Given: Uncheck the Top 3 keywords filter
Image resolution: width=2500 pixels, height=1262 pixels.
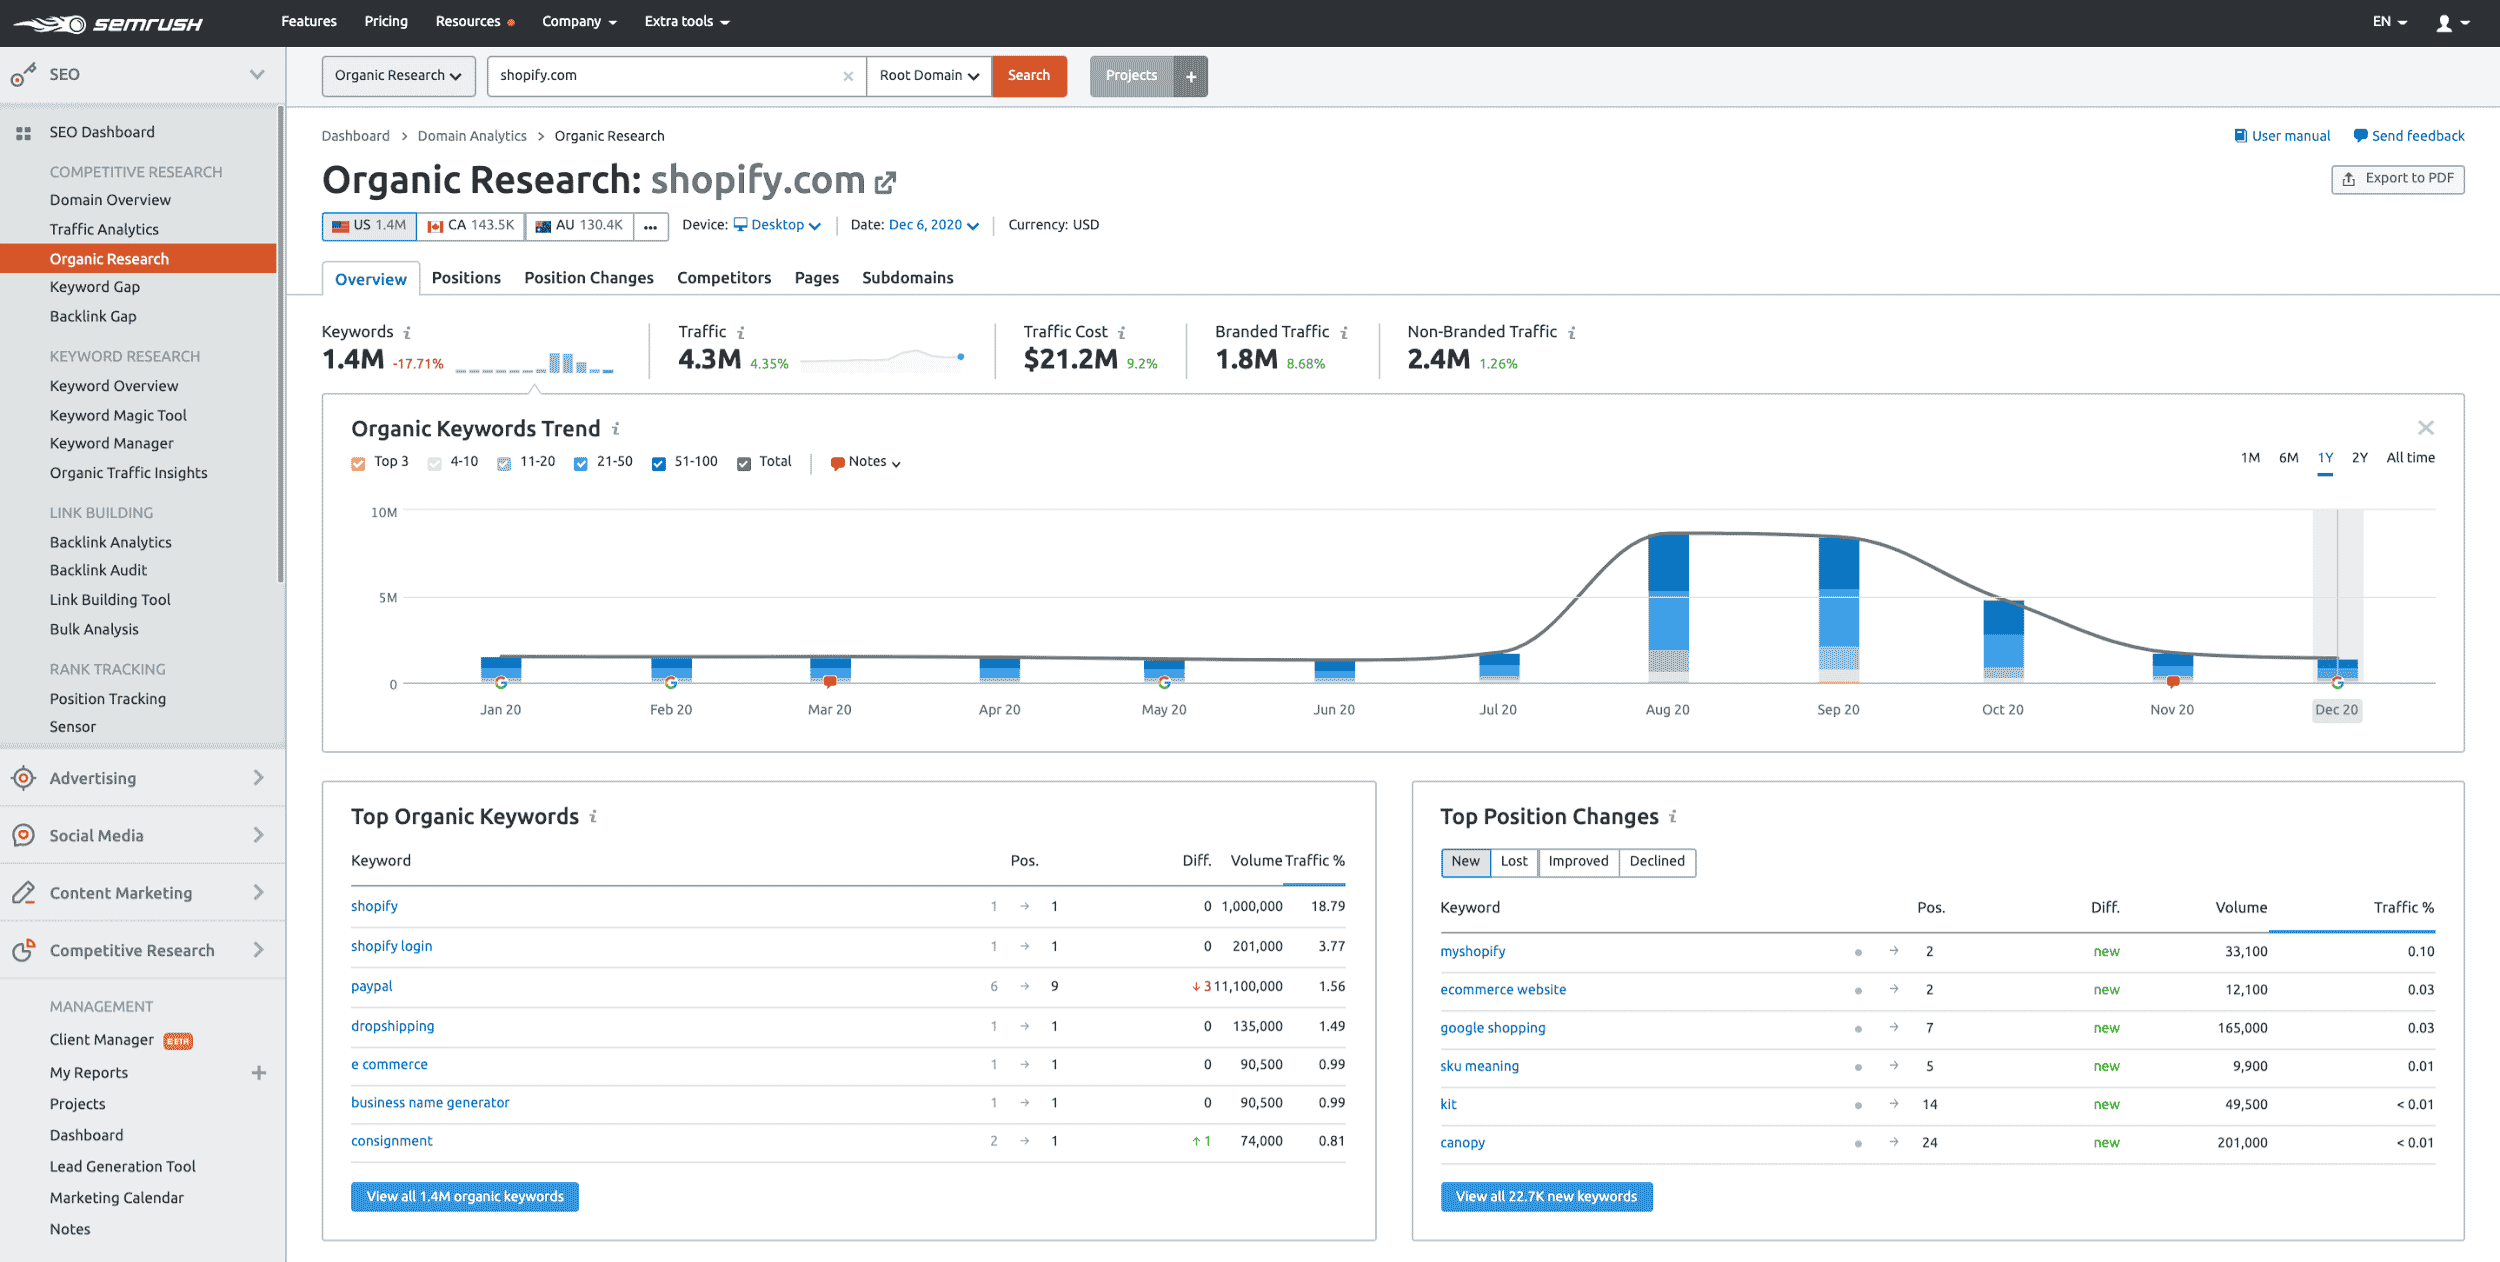Looking at the screenshot, I should click(x=358, y=462).
